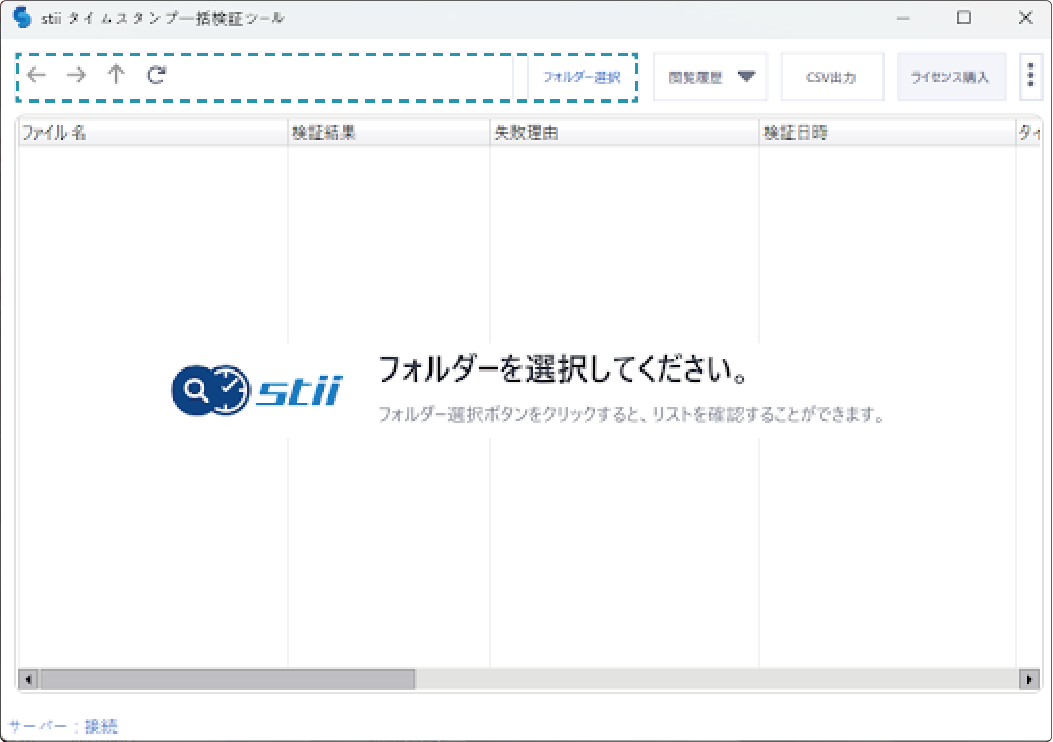Click the horizontal scrollbar right arrow
This screenshot has height=742, width=1053.
pos(1029,679)
